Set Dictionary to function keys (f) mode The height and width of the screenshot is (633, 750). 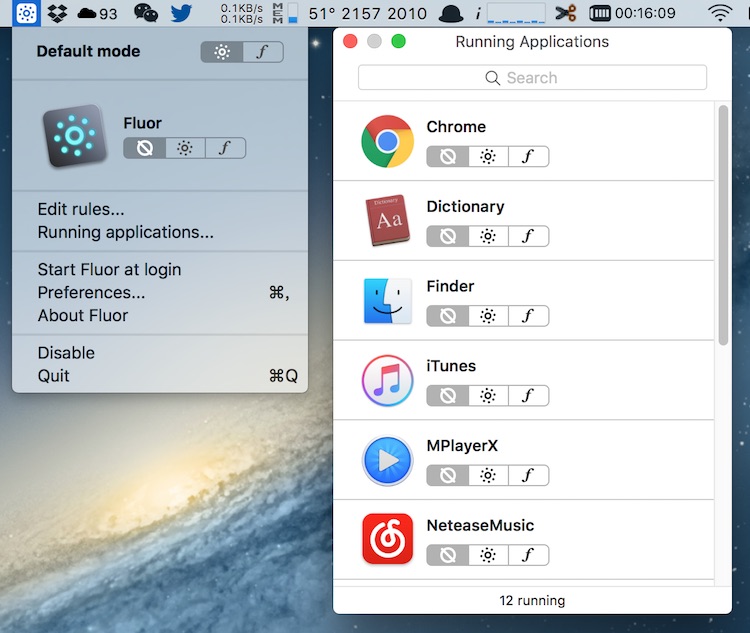[528, 236]
